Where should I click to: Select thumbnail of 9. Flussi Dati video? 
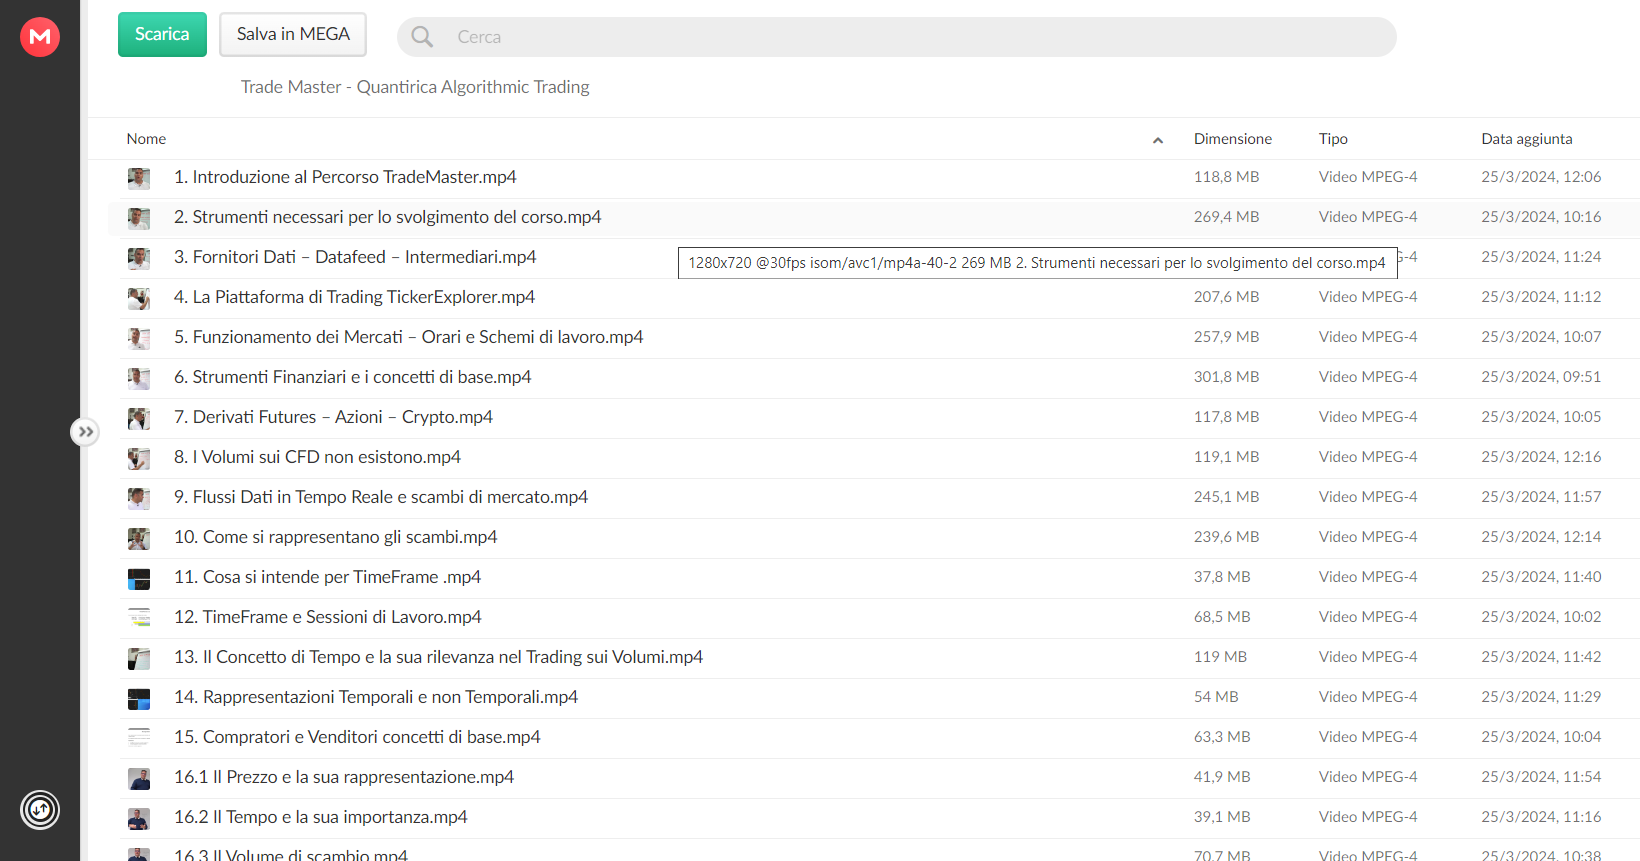[139, 498]
